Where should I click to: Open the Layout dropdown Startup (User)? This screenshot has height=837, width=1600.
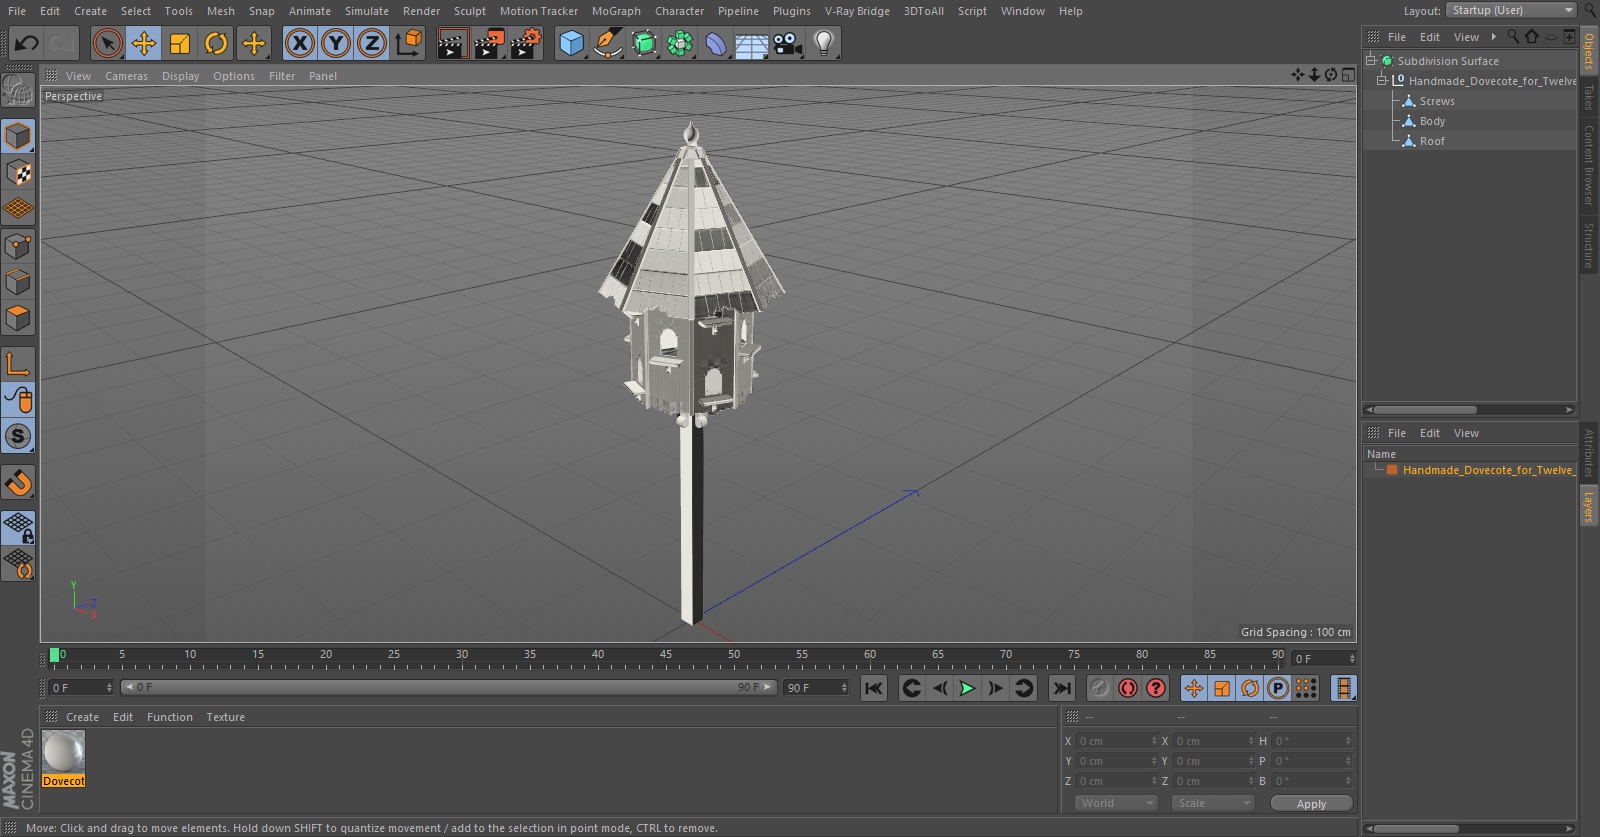[1511, 10]
